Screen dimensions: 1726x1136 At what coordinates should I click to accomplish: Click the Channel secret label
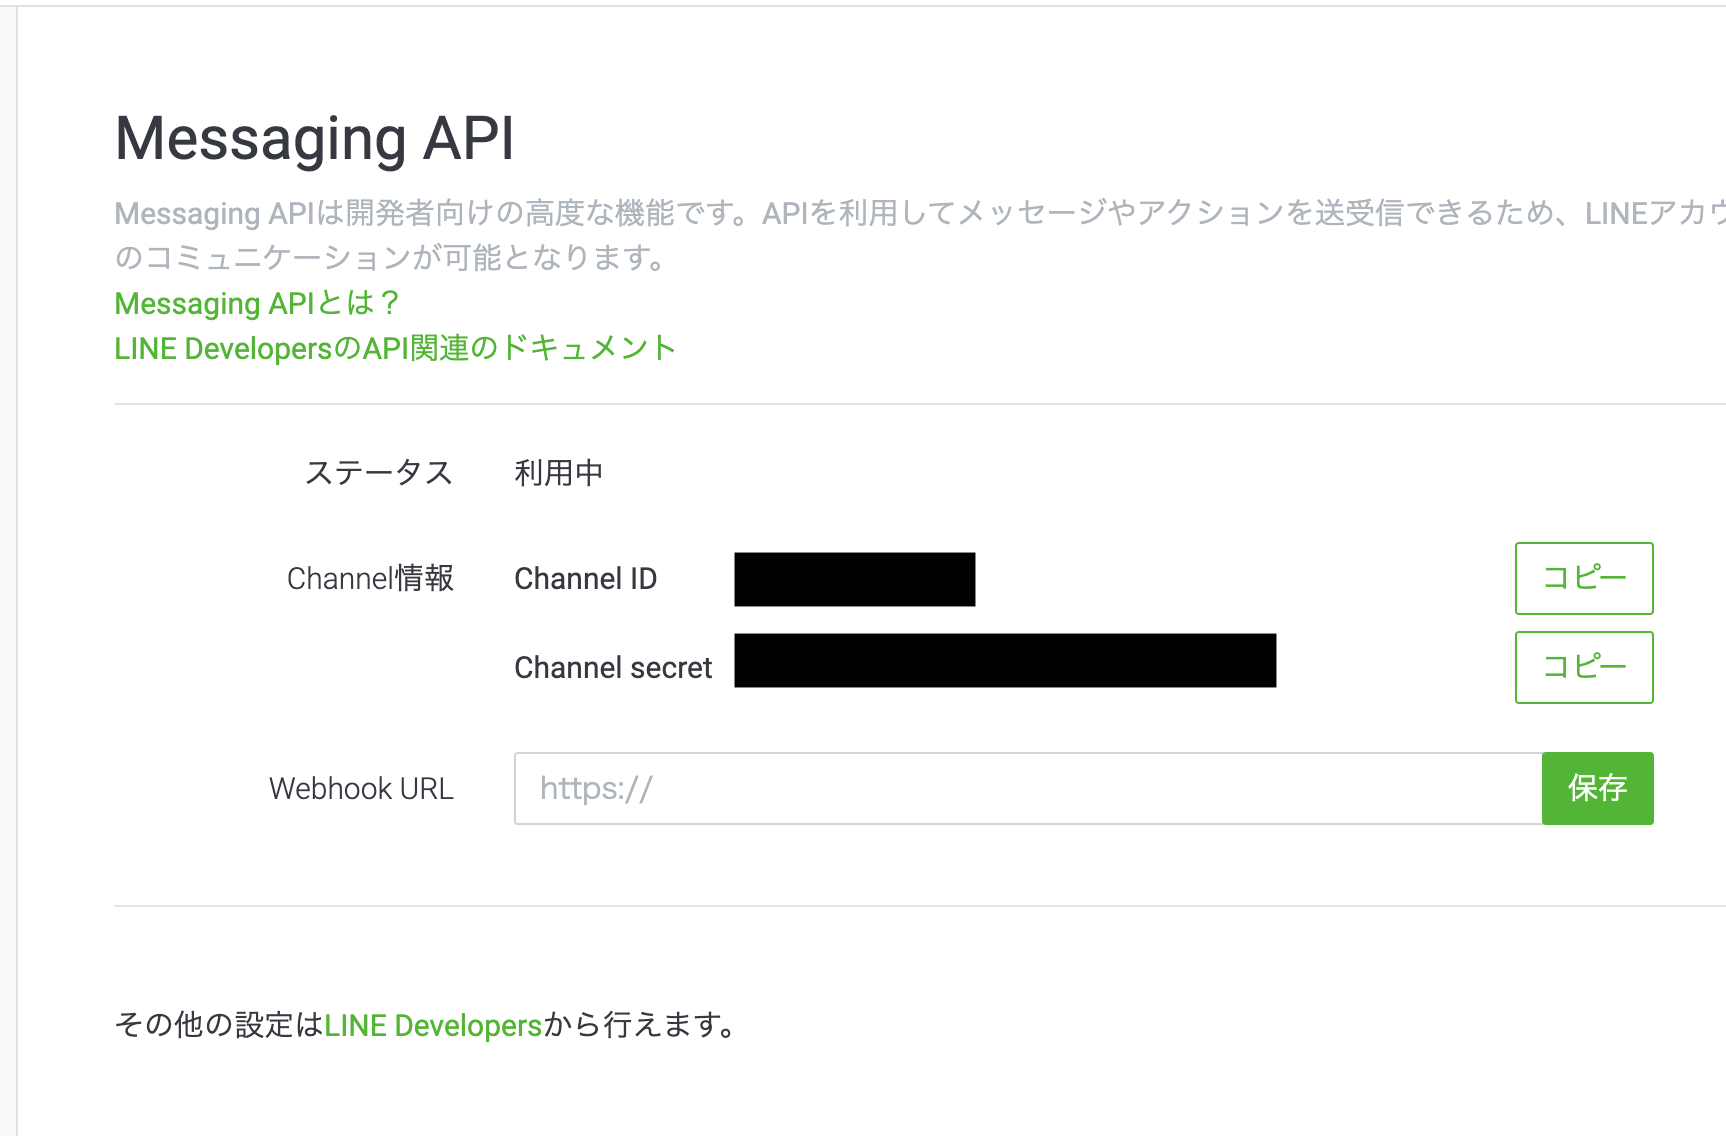(612, 667)
